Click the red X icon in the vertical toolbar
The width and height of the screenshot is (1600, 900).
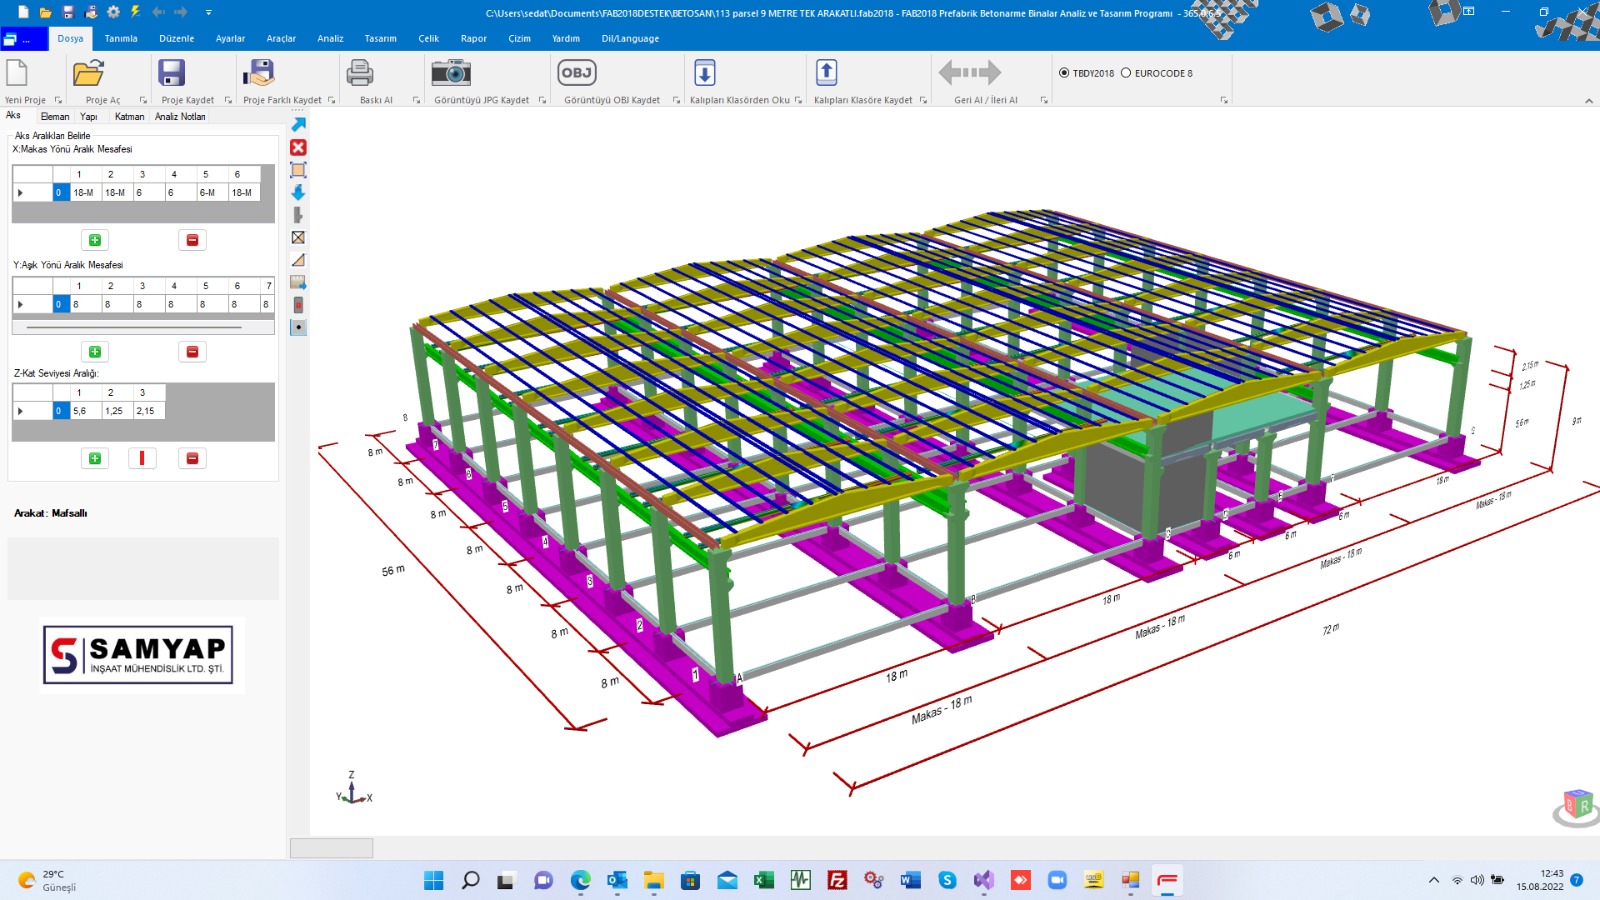(298, 147)
